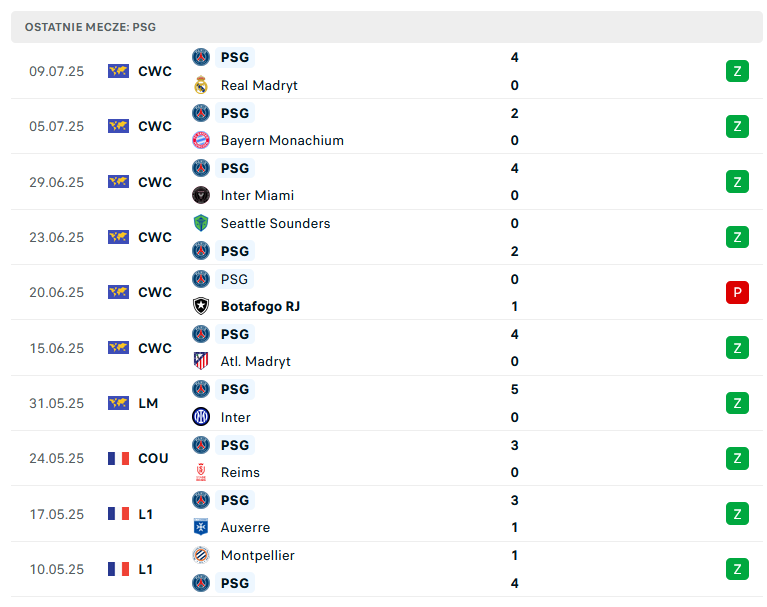
Task: Click the LM competition label for 31.05.25
Action: [148, 403]
